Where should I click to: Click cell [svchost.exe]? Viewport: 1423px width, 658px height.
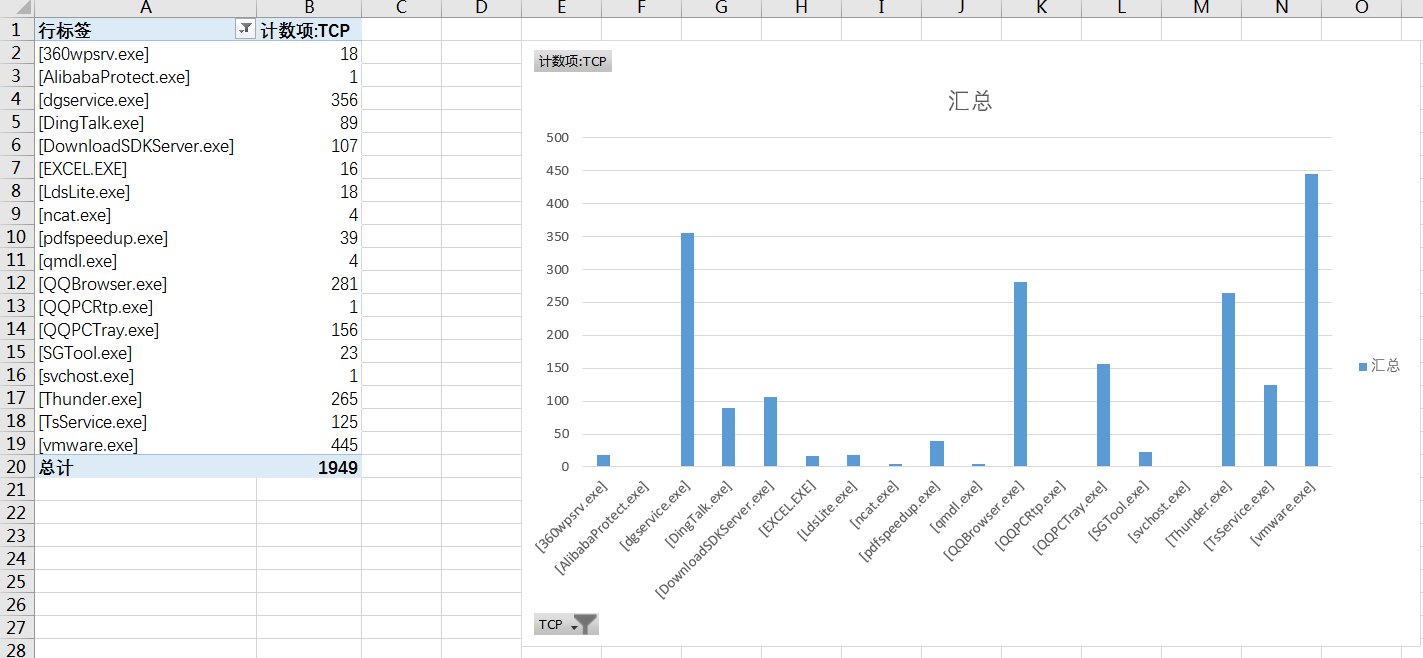(145, 376)
